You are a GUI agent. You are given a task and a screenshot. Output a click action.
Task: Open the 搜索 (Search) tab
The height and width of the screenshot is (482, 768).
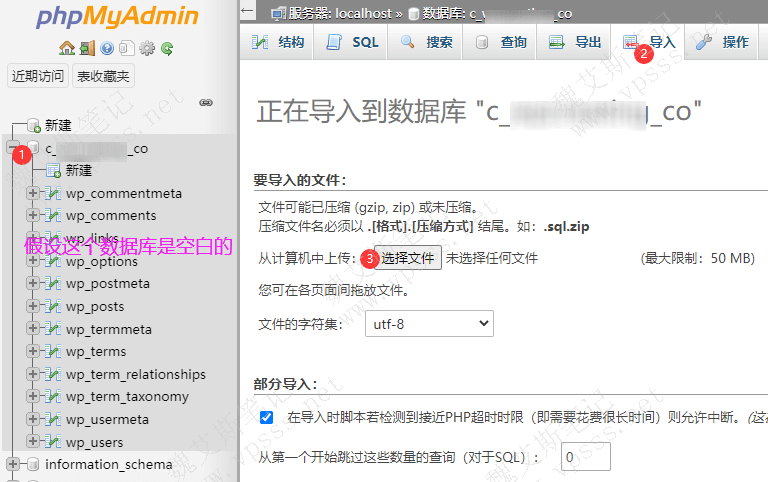[427, 42]
